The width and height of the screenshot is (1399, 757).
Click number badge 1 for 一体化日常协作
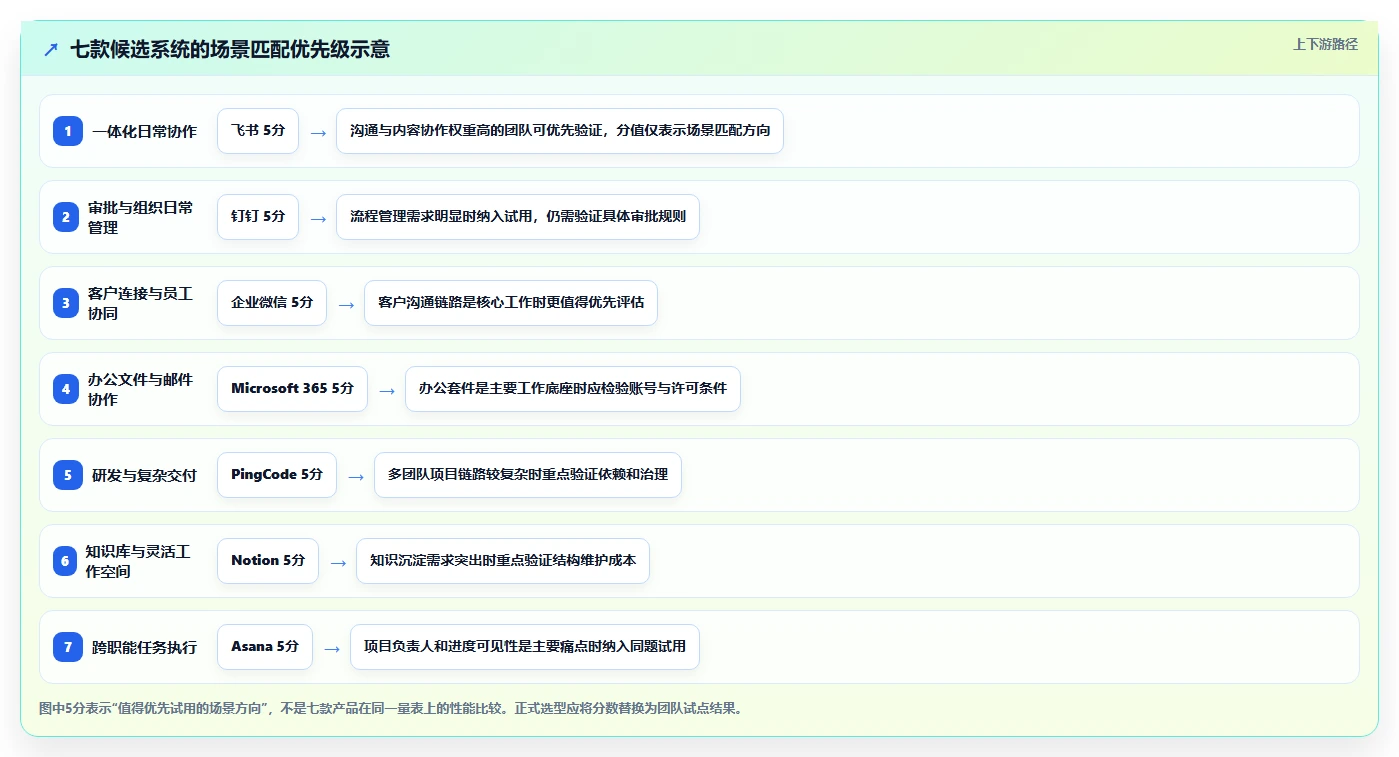click(68, 131)
